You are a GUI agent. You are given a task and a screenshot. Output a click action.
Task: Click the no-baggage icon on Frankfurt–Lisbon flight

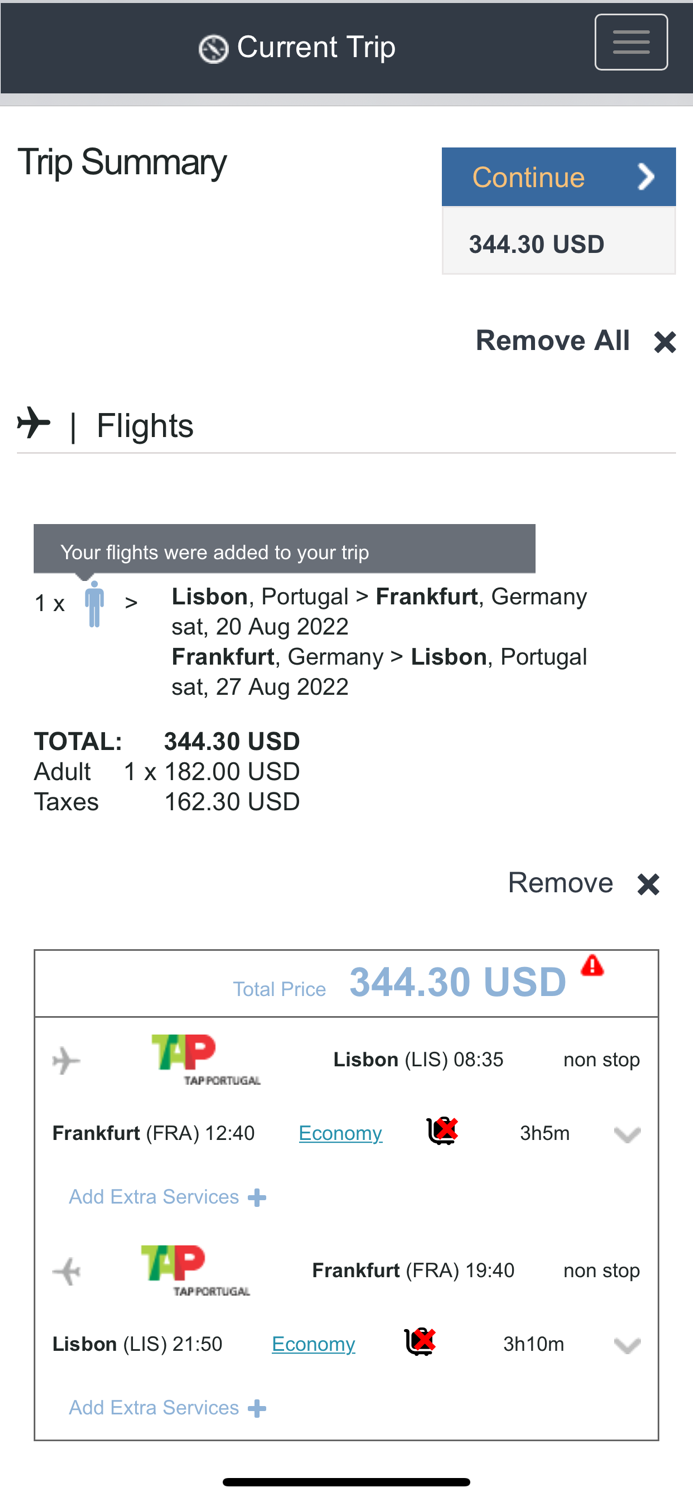coord(420,1342)
